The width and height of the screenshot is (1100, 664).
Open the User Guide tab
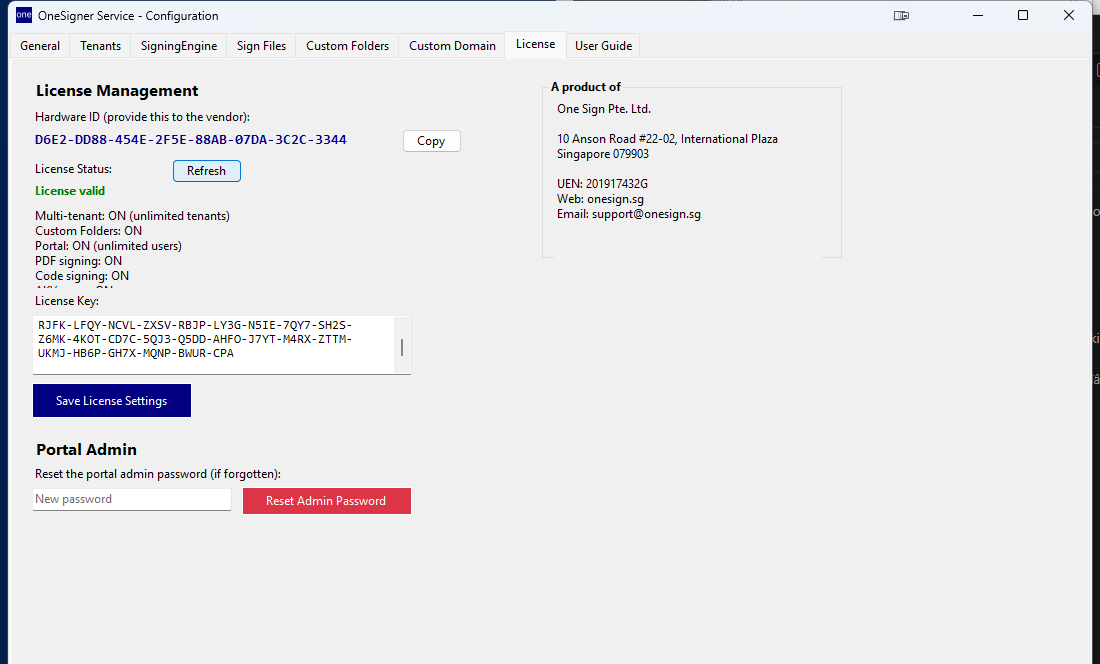tap(603, 46)
